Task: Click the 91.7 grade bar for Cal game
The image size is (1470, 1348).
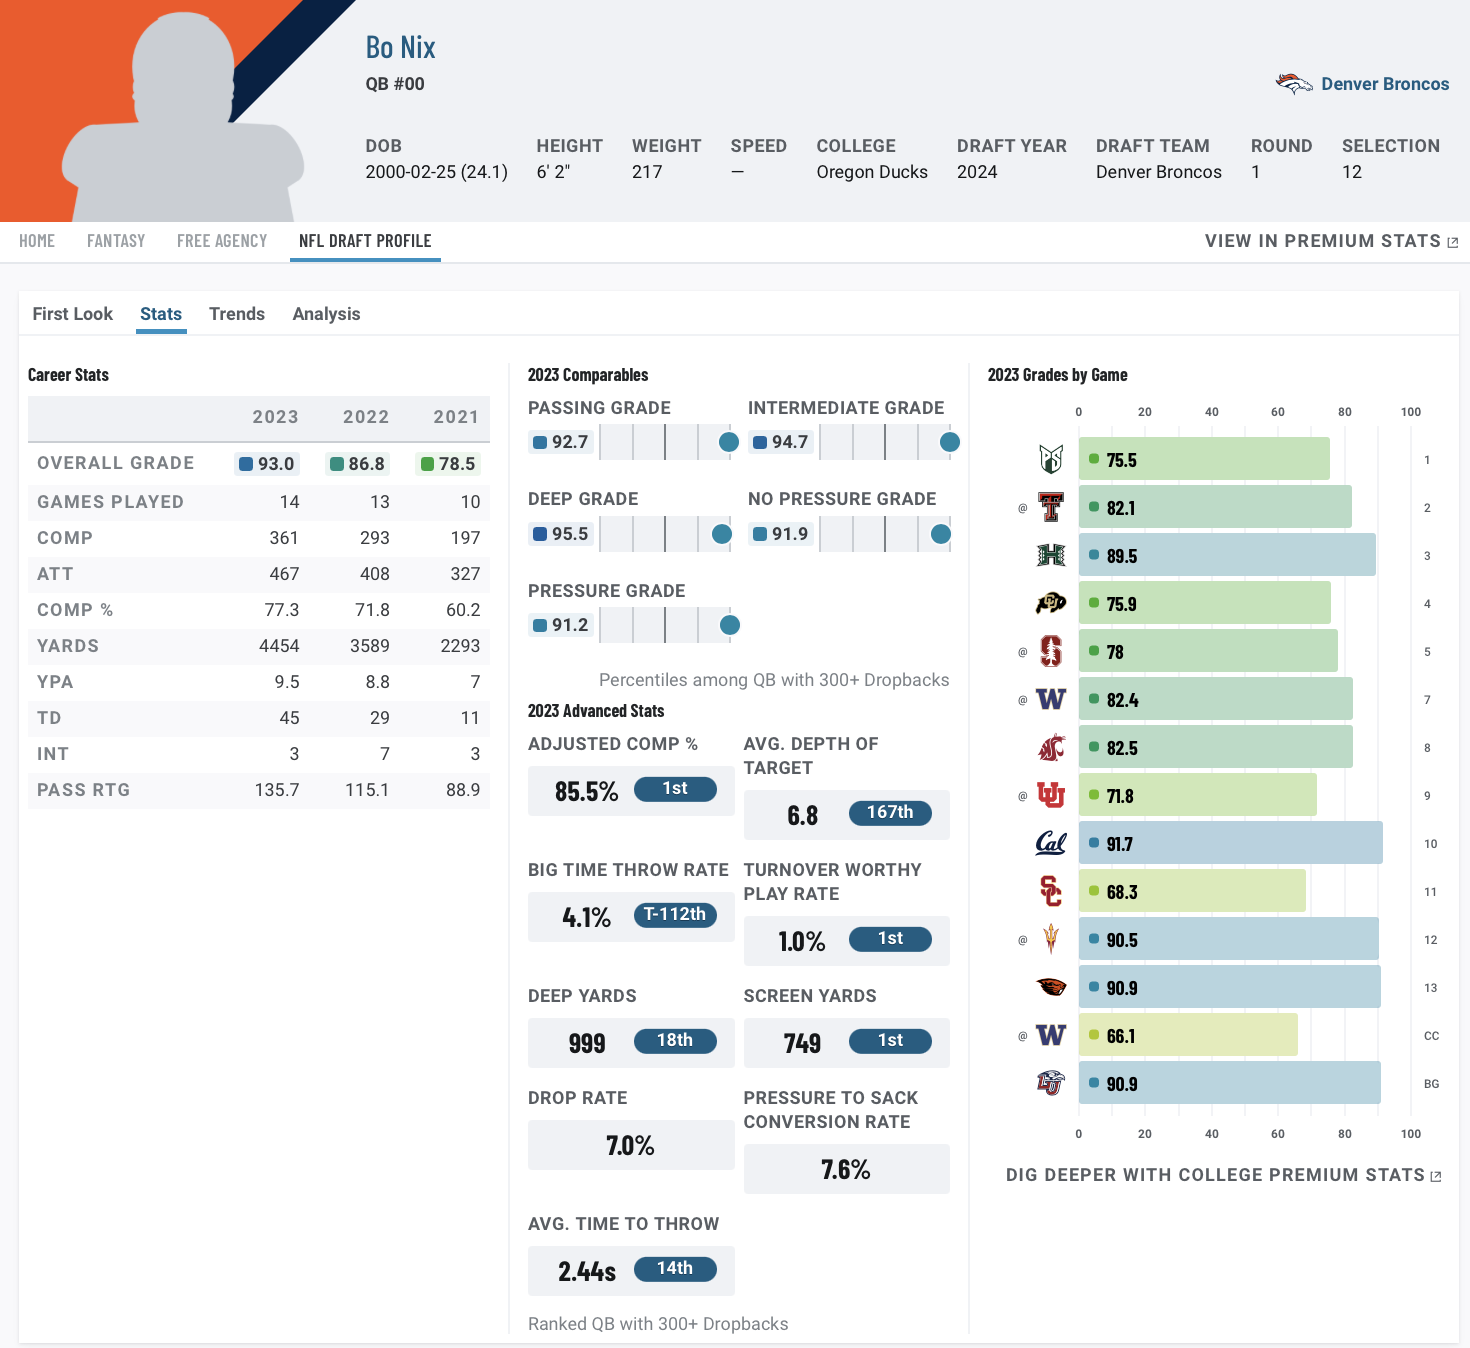Action: pyautogui.click(x=1230, y=844)
